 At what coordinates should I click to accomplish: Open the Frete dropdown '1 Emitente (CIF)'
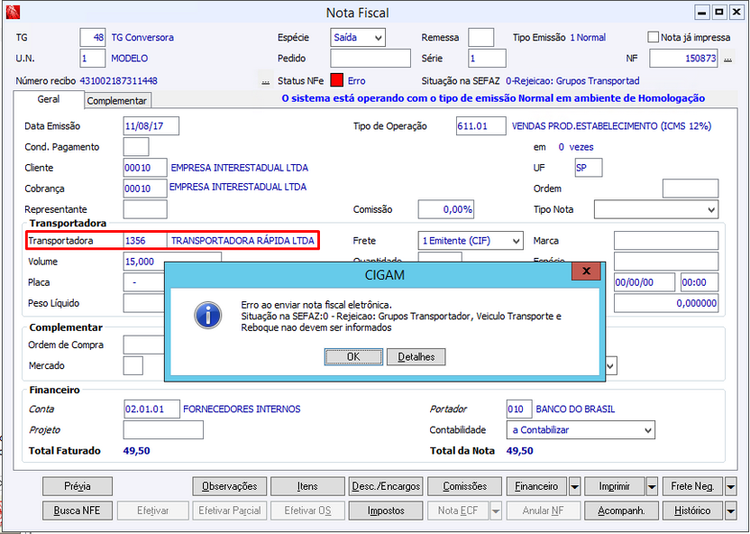[471, 241]
